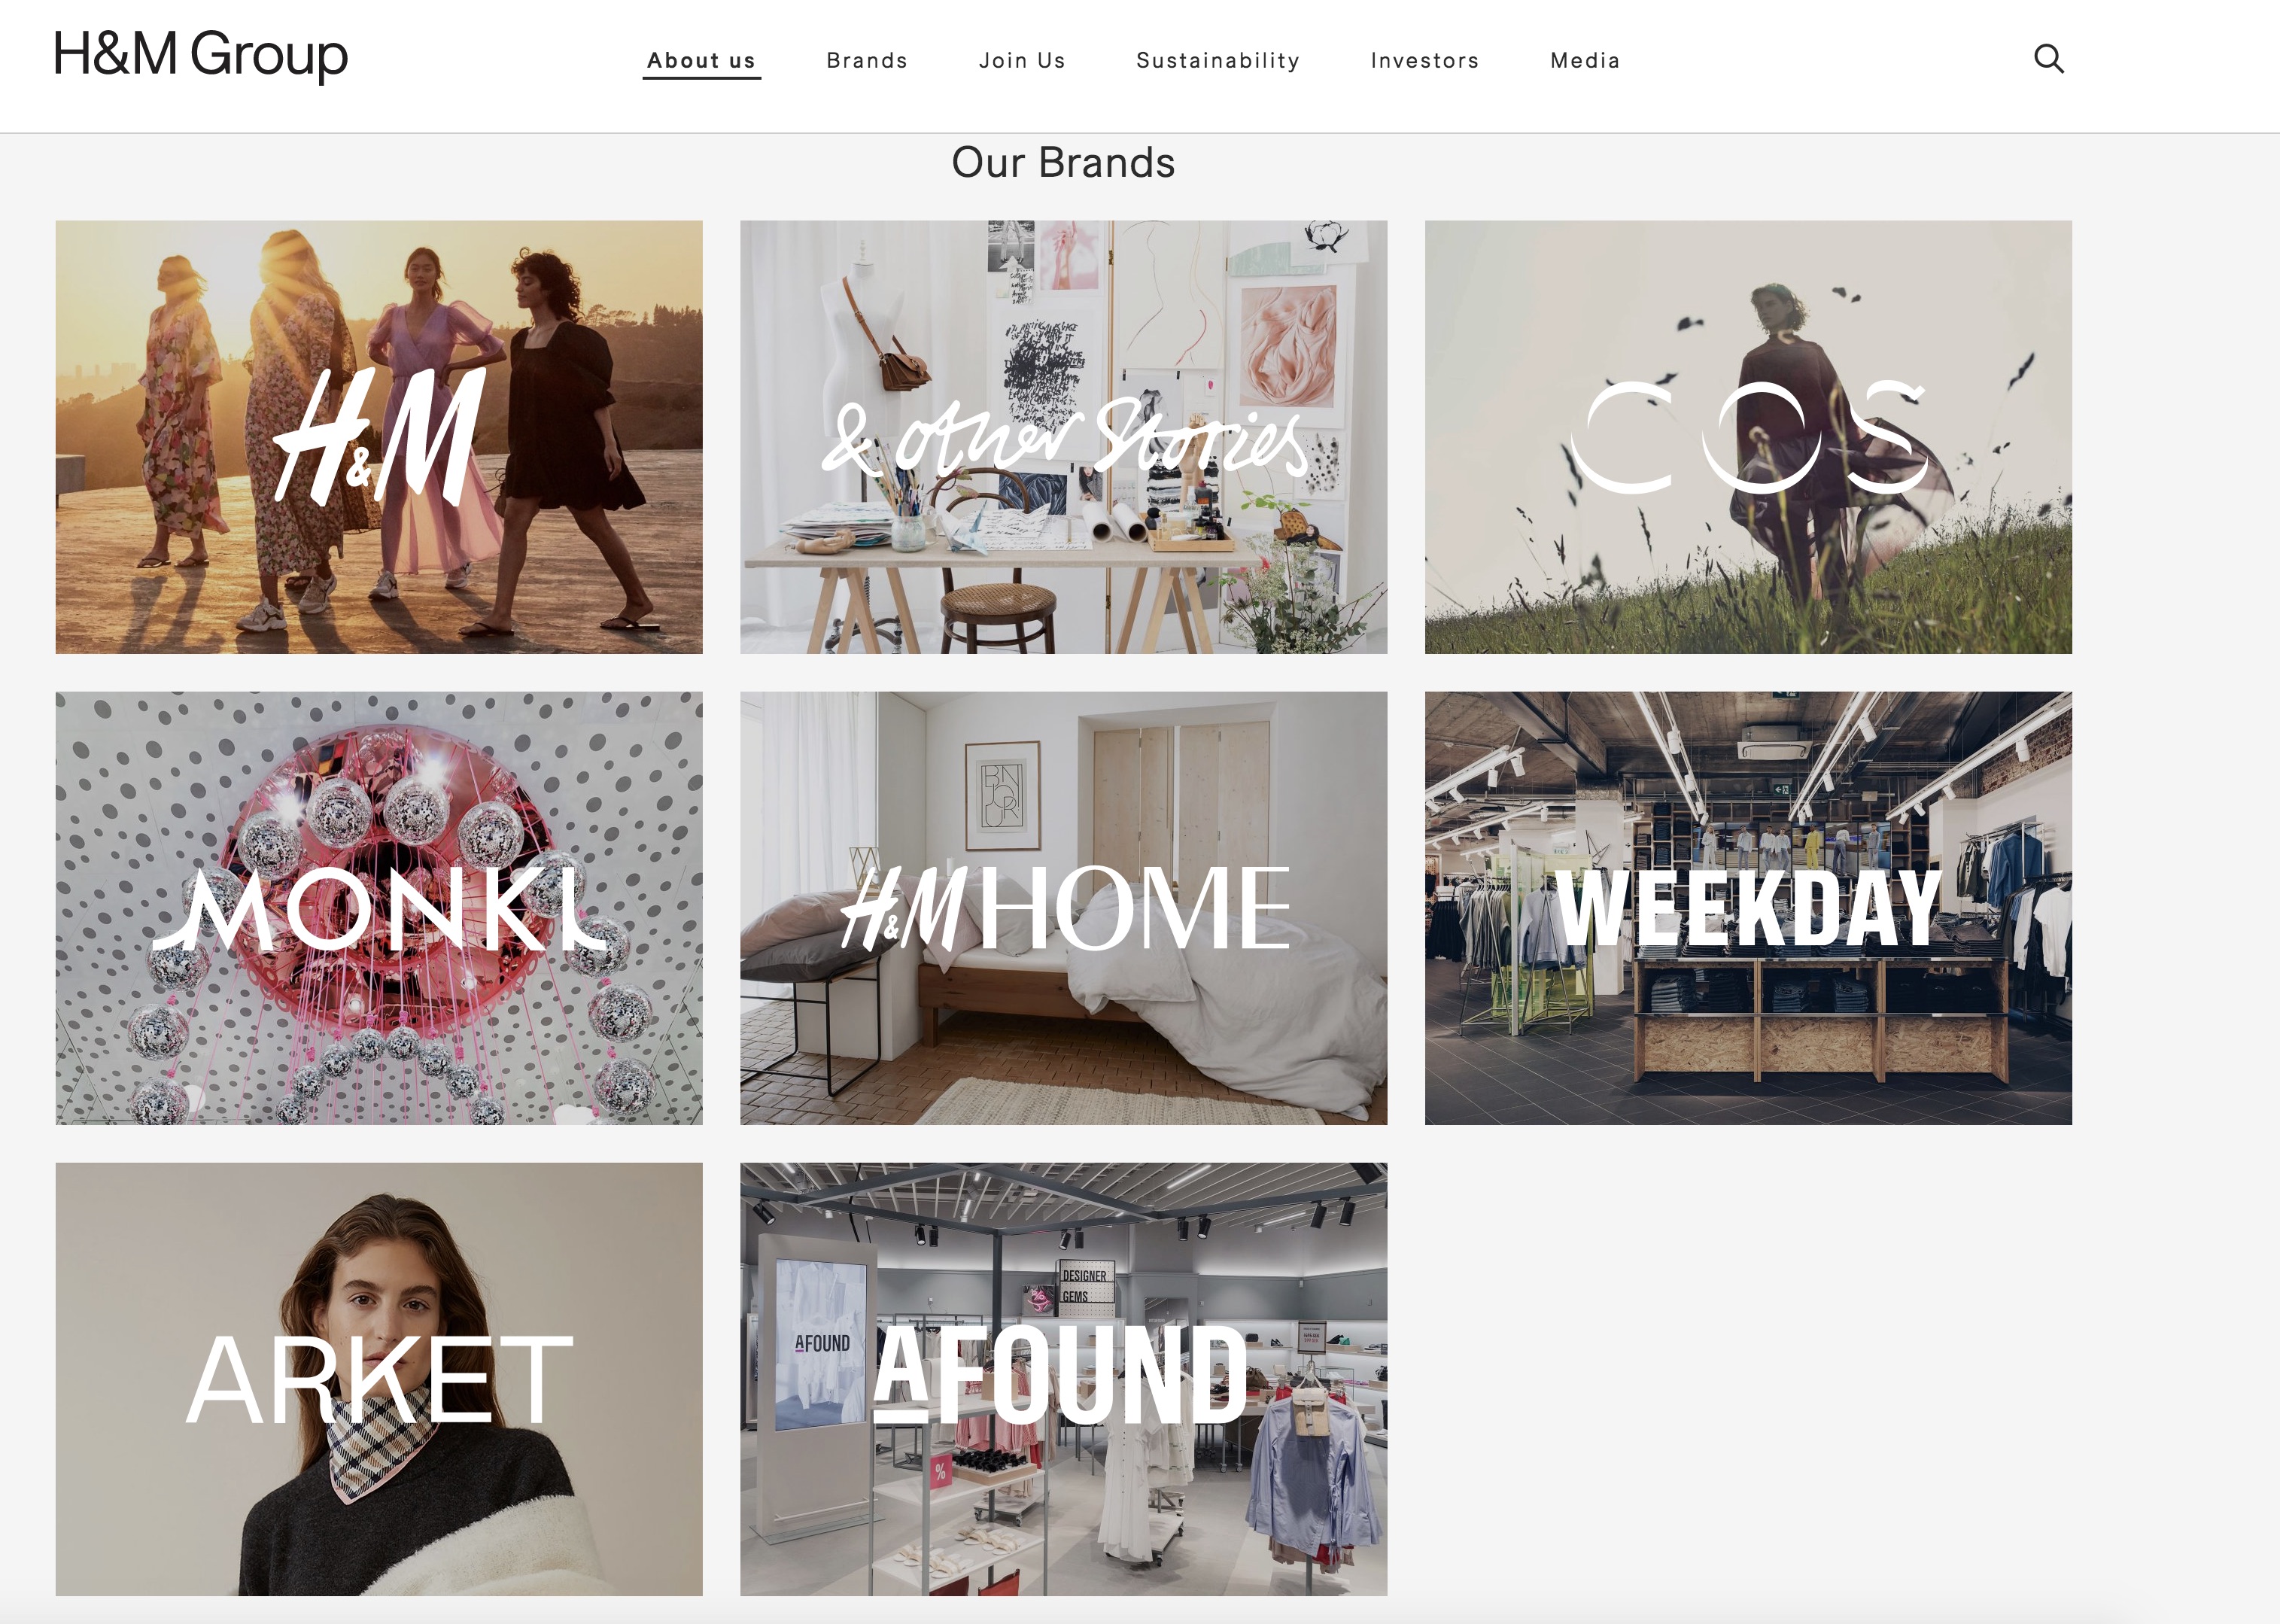Go to the Investors section

tap(1425, 61)
